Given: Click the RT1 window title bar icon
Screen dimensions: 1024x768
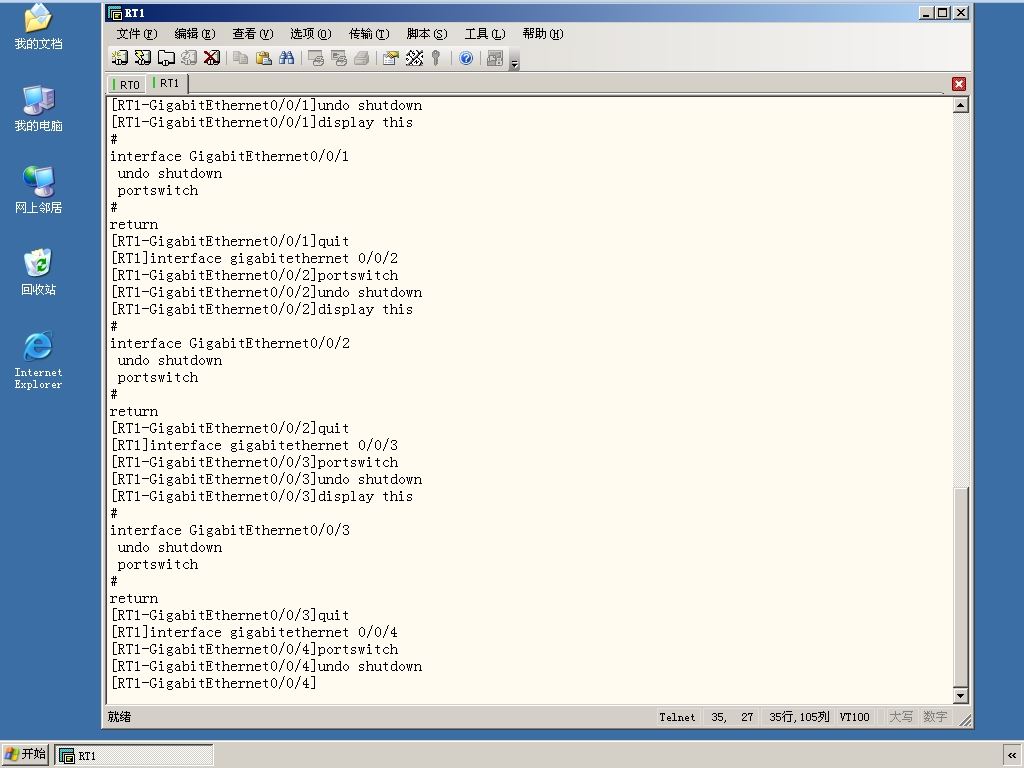Looking at the screenshot, I should click(x=115, y=13).
